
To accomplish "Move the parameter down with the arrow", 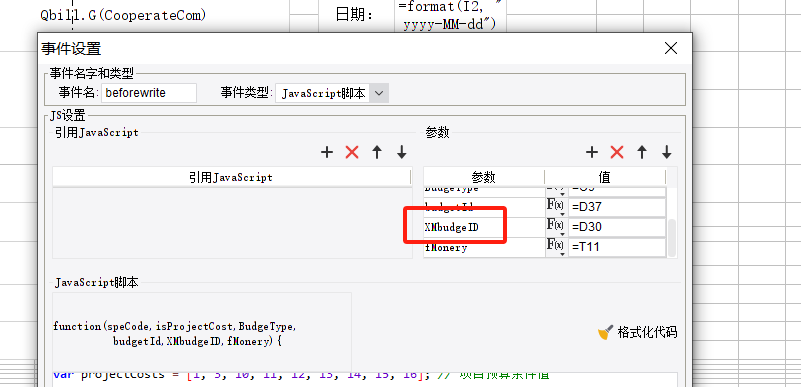I will tap(667, 152).
